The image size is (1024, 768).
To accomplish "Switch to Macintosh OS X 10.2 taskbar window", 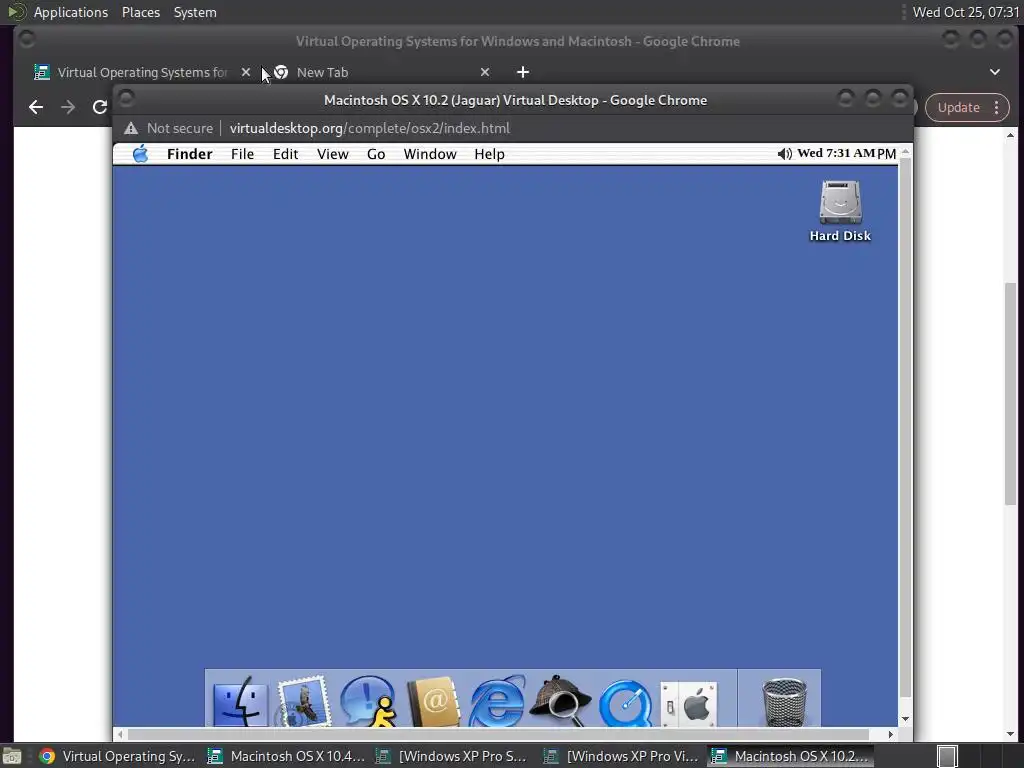I will click(791, 756).
